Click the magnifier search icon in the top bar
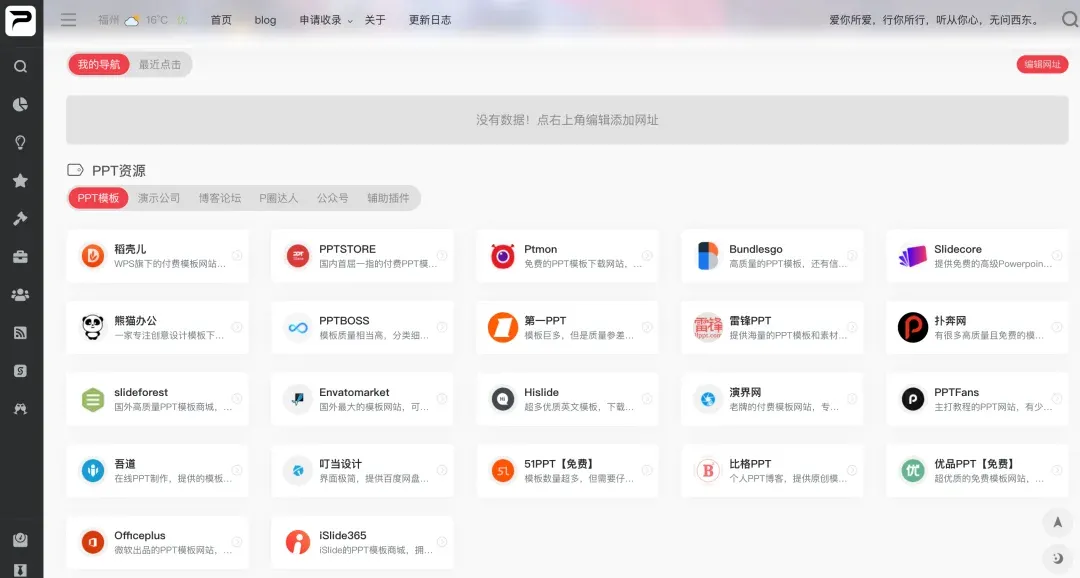Image resolution: width=1080 pixels, height=578 pixels. tap(1070, 20)
